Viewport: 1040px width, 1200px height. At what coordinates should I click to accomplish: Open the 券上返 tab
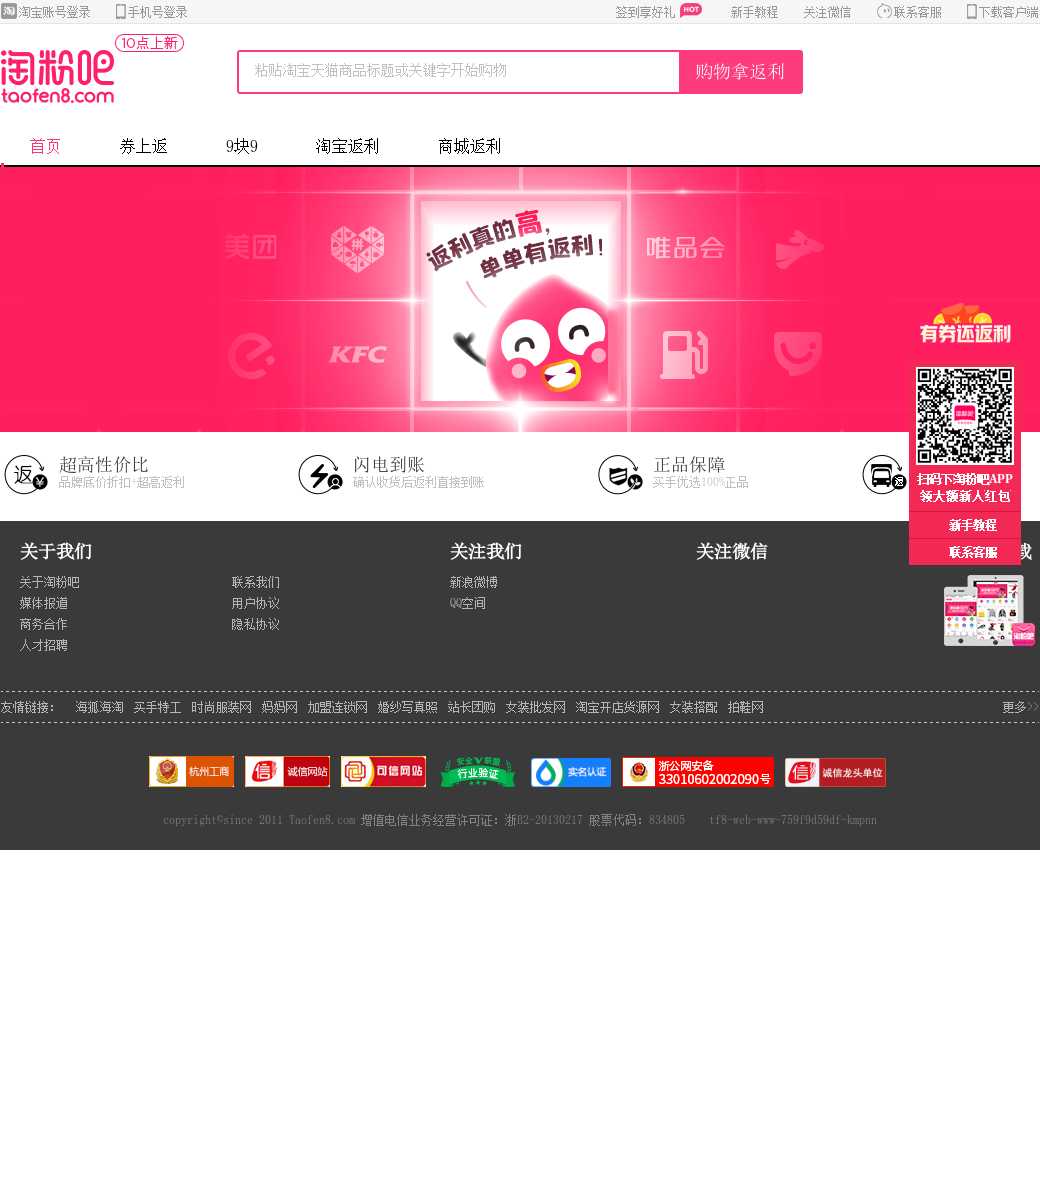[x=144, y=146]
